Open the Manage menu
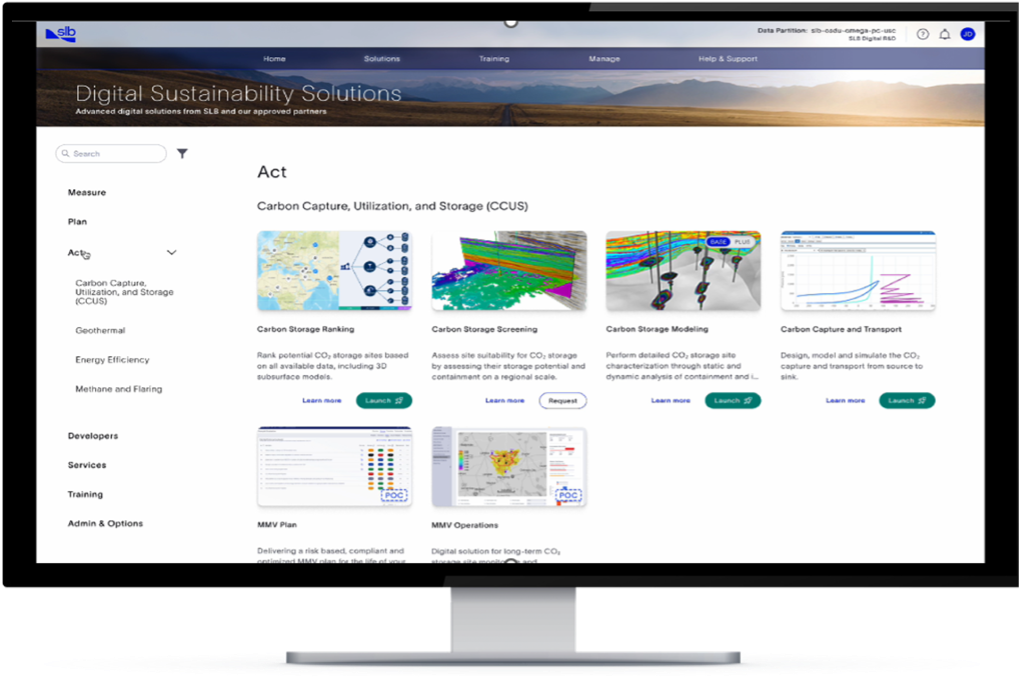This screenshot has height=683, width=1020. pos(604,59)
